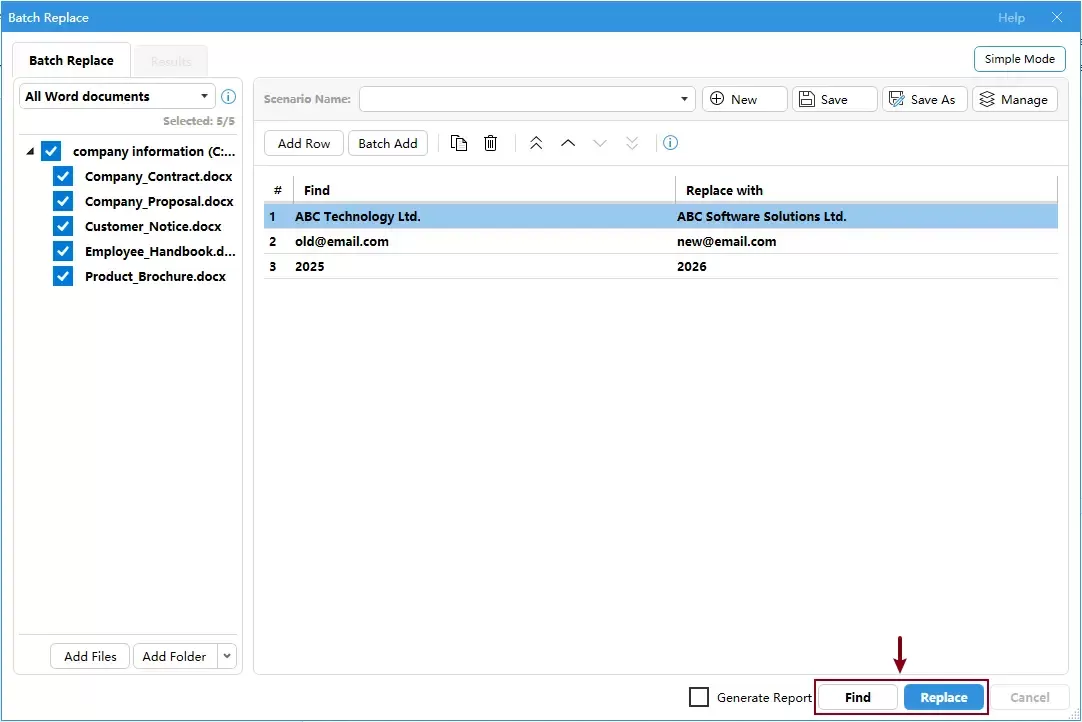Collapse company information tree node
This screenshot has height=722, width=1082.
click(x=30, y=151)
